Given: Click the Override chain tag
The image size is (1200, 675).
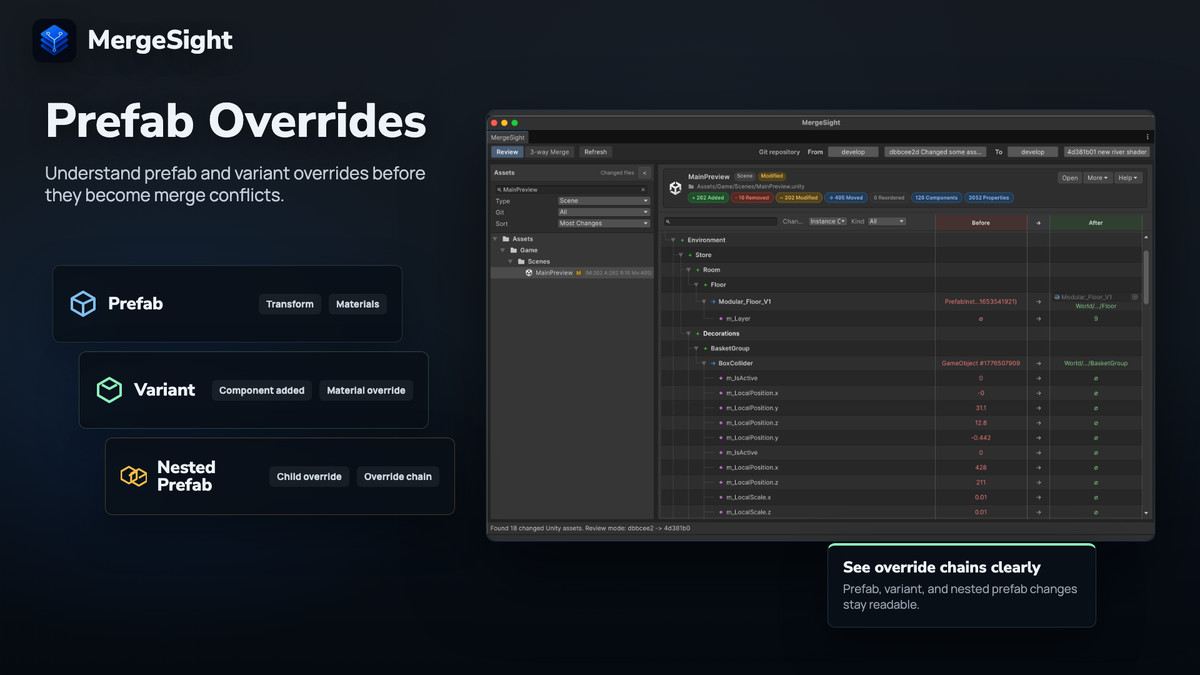Looking at the screenshot, I should click(x=398, y=476).
